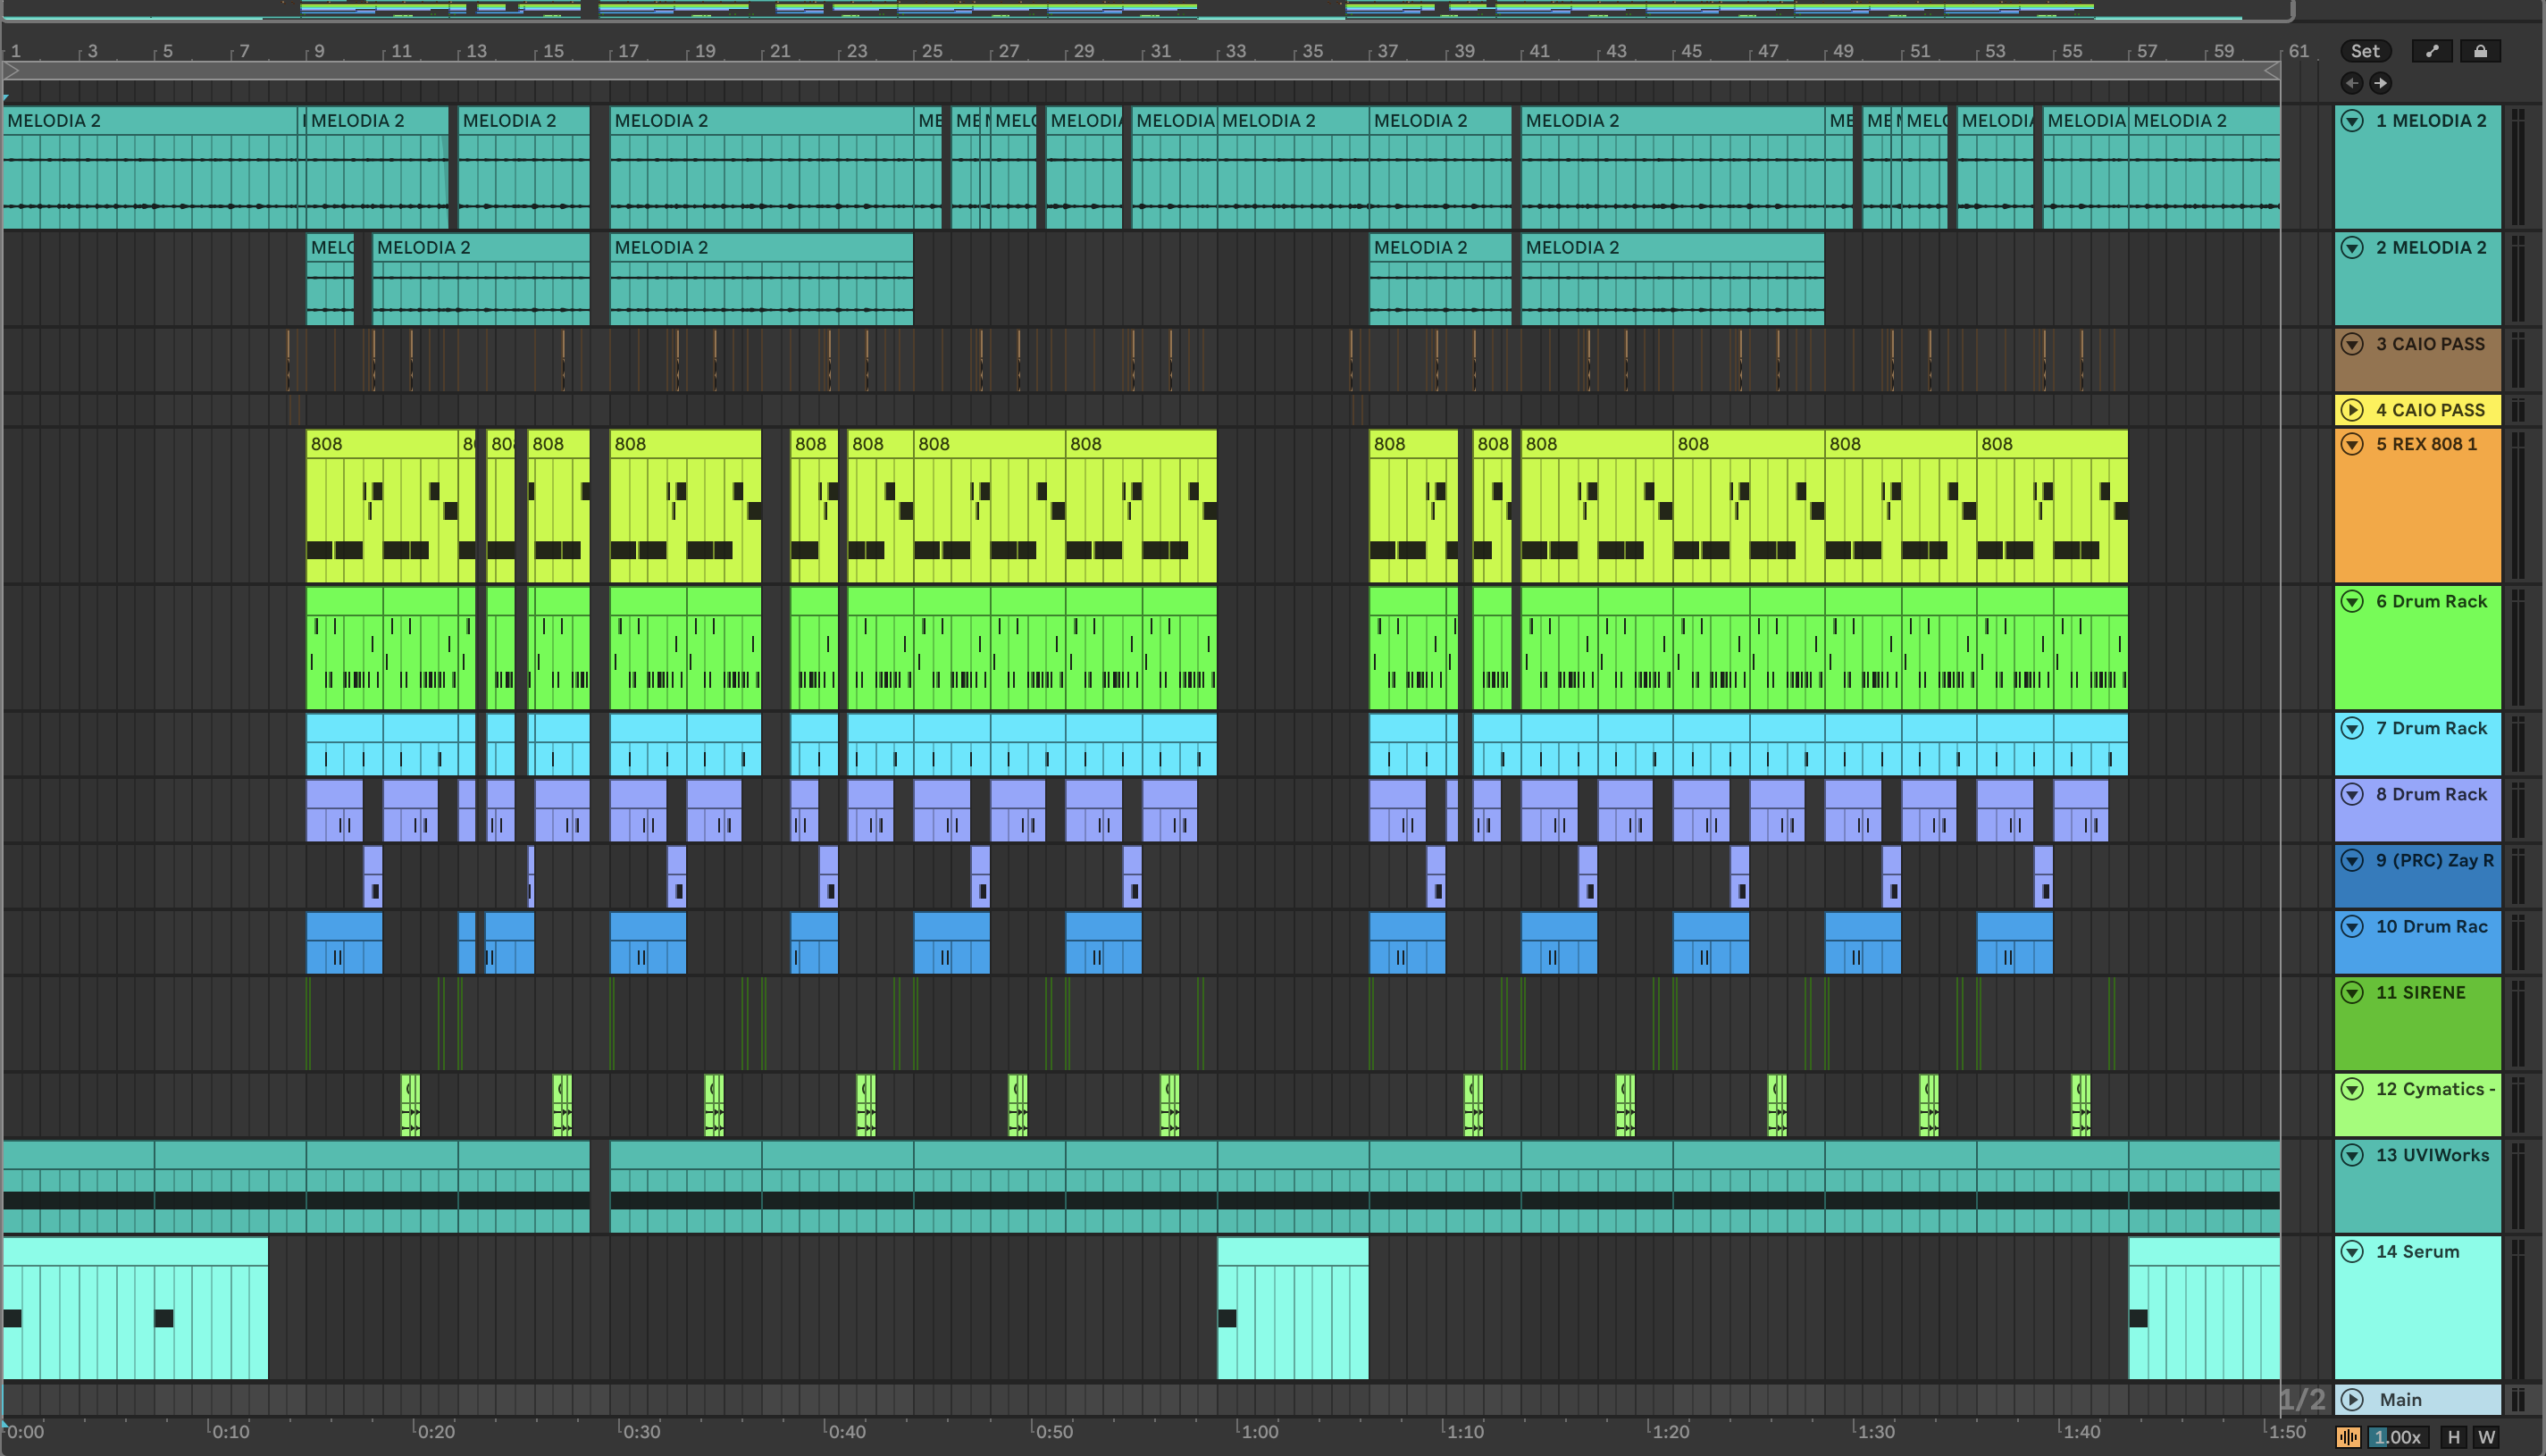This screenshot has width=2546, height=1456.
Task: Collapse the 14 Serum track toggle
Action: pyautogui.click(x=2353, y=1252)
